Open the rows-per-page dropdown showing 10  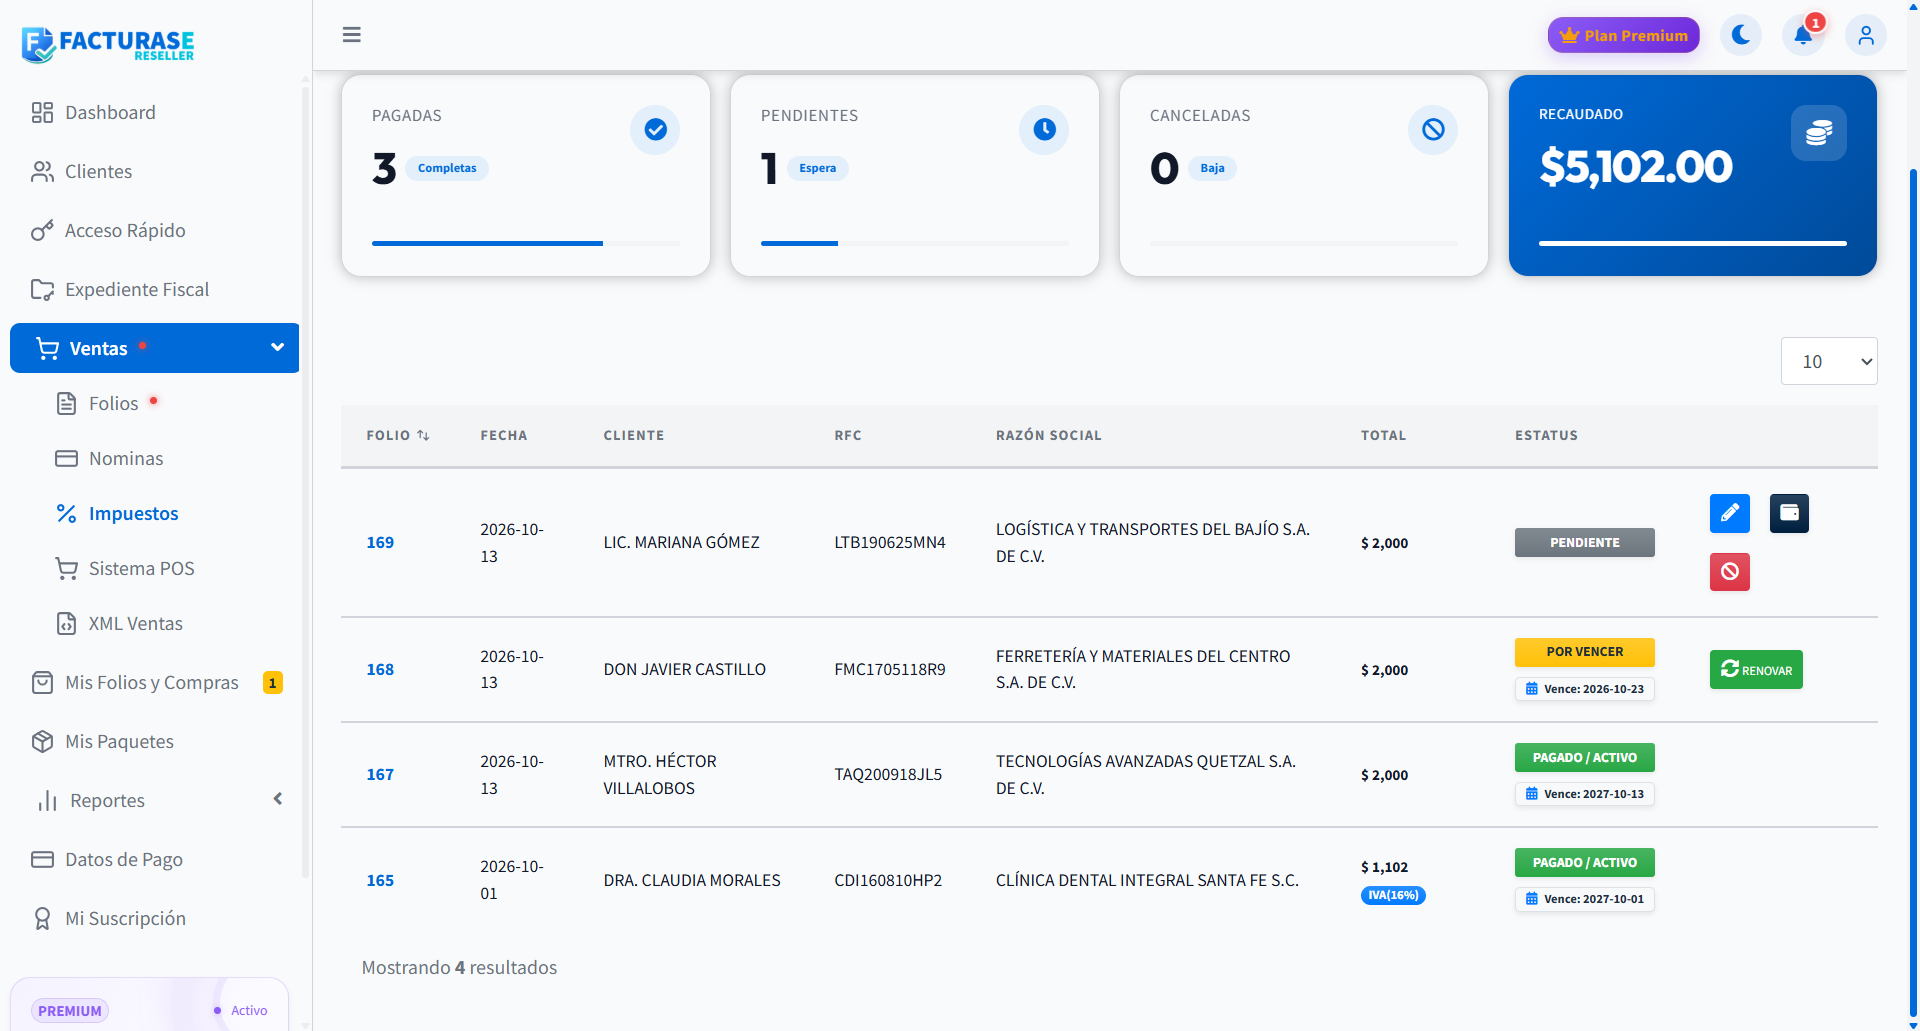click(x=1829, y=361)
